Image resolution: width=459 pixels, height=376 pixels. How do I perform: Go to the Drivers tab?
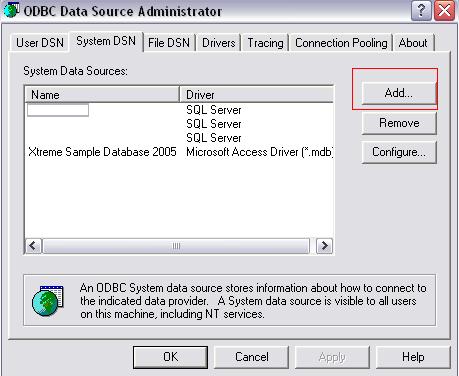[x=219, y=43]
